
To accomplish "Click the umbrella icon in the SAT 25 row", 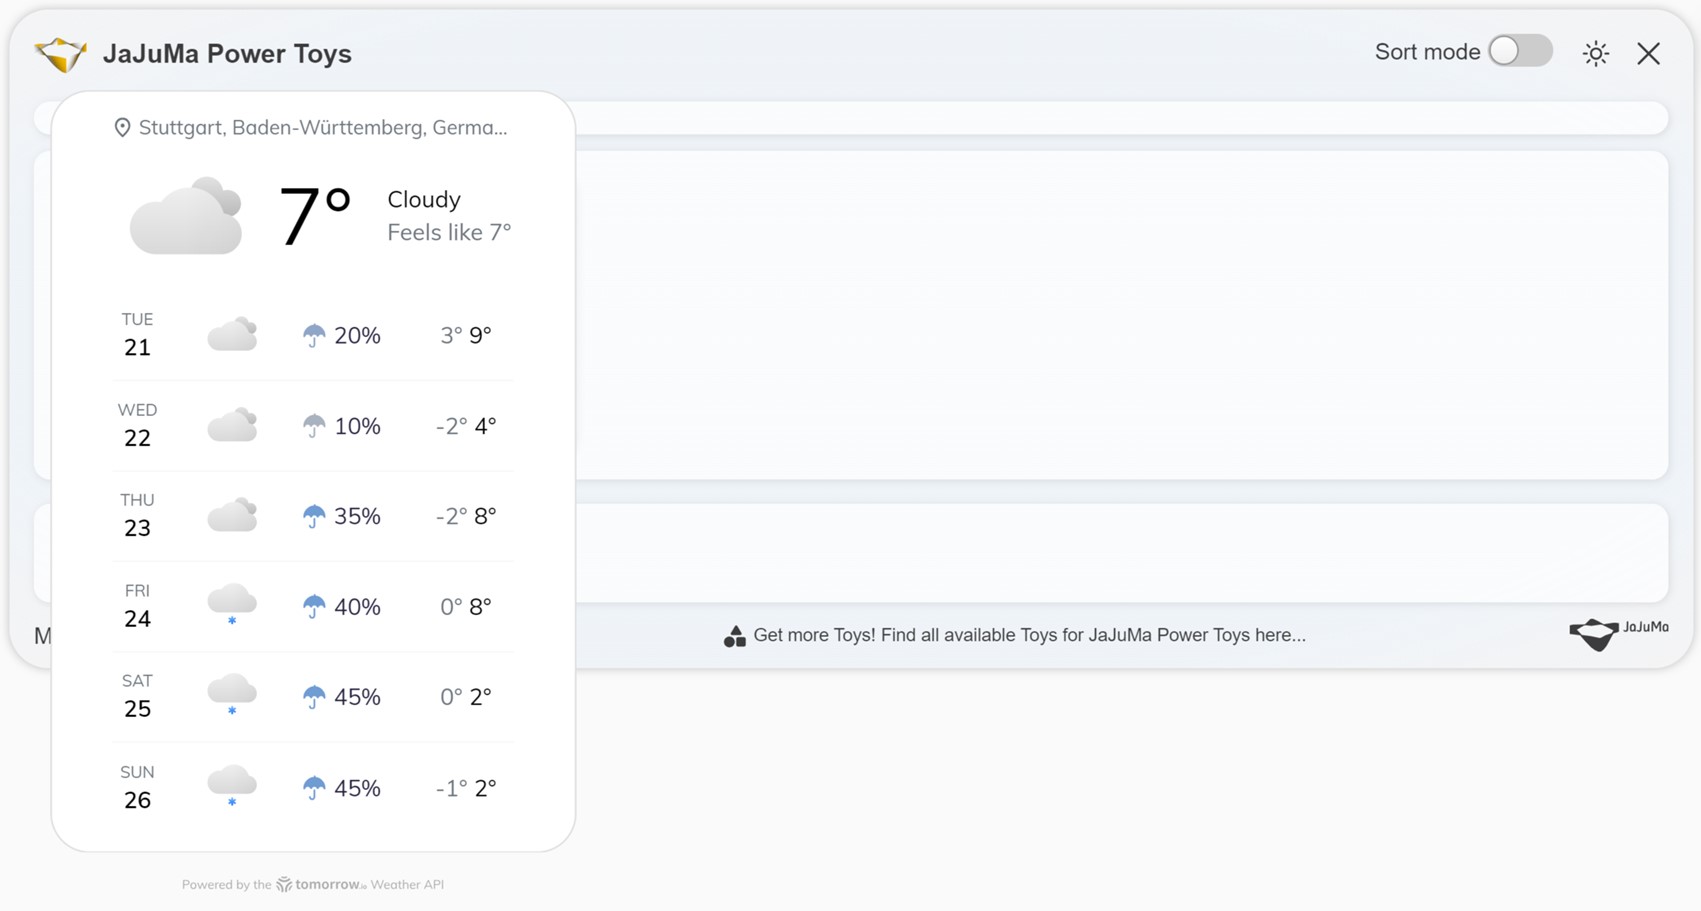I will click(314, 697).
